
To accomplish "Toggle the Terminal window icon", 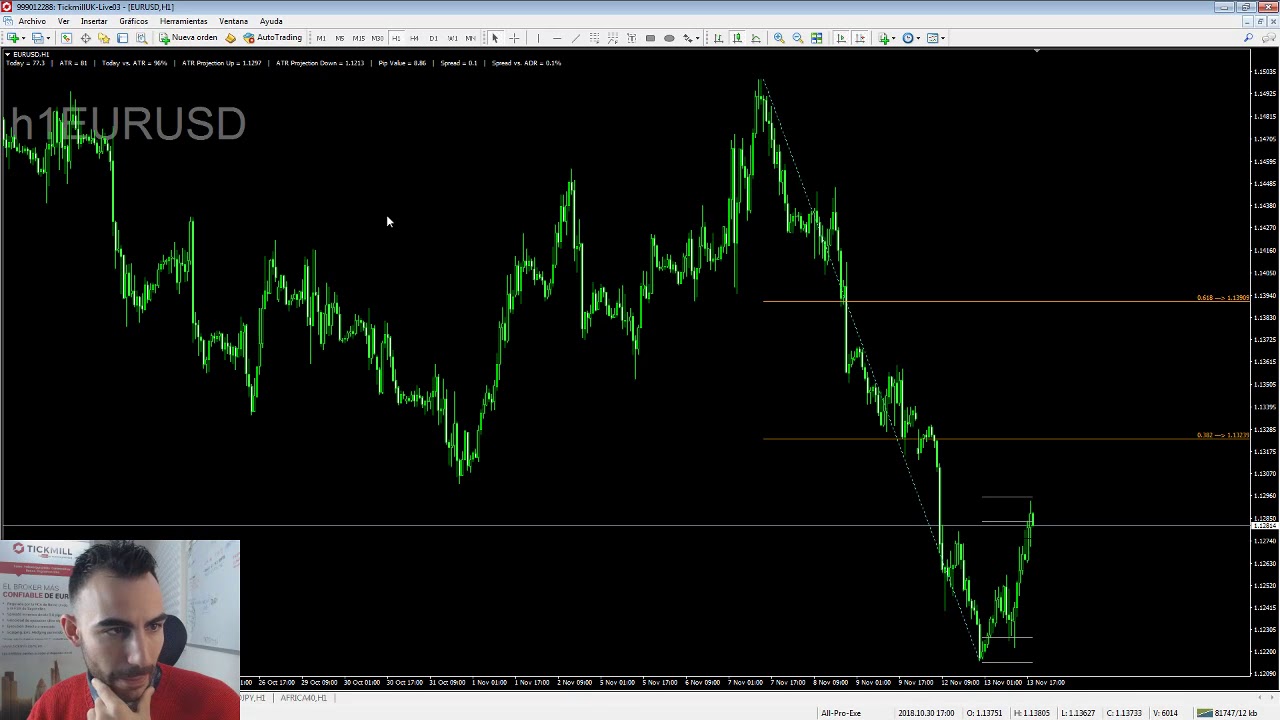I will pyautogui.click(x=122, y=38).
